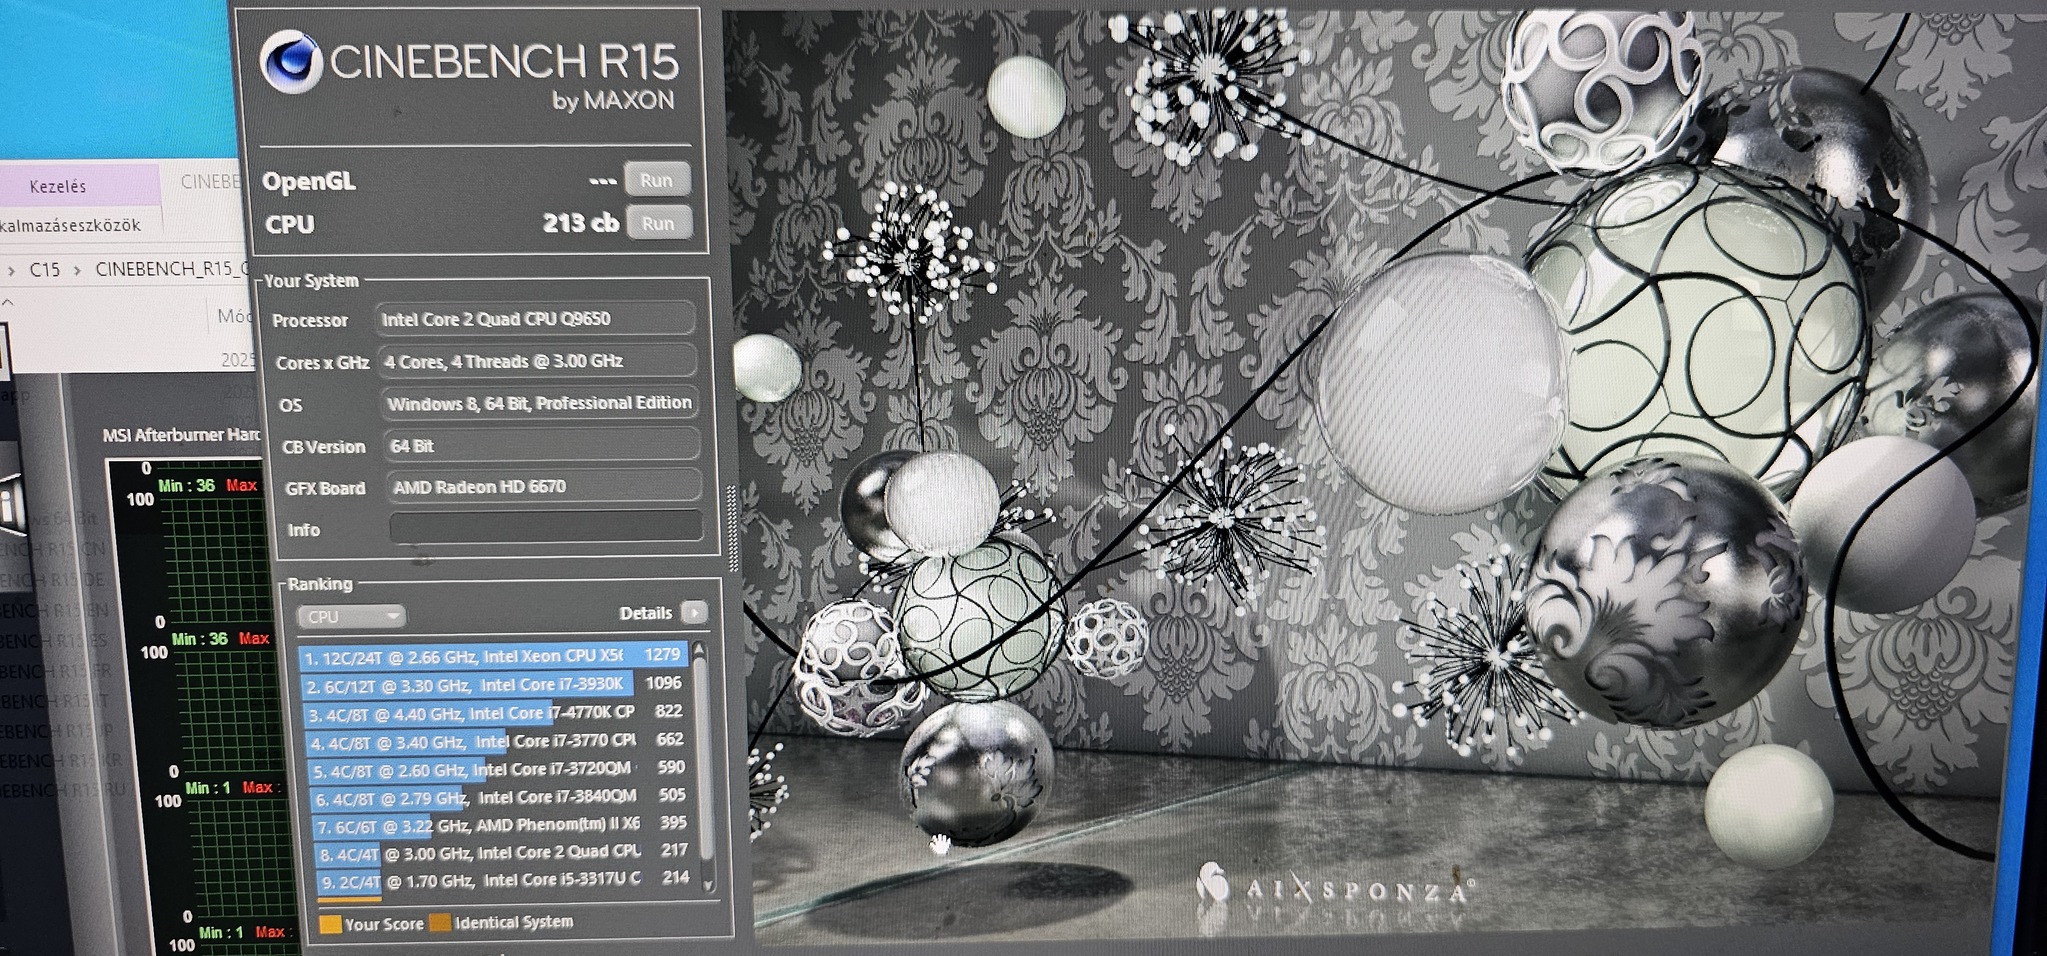Select ranking row 6 Intel Core i7-3840QM
The width and height of the screenshot is (2047, 956).
500,797
